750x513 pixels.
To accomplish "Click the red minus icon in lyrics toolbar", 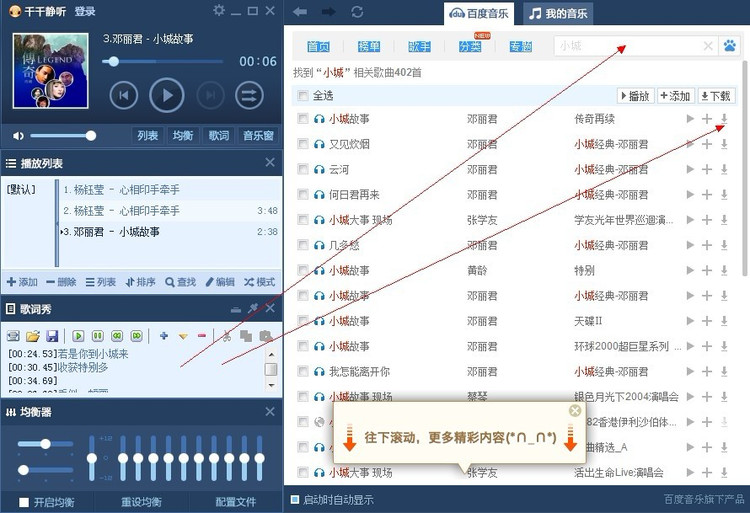I will (x=202, y=336).
